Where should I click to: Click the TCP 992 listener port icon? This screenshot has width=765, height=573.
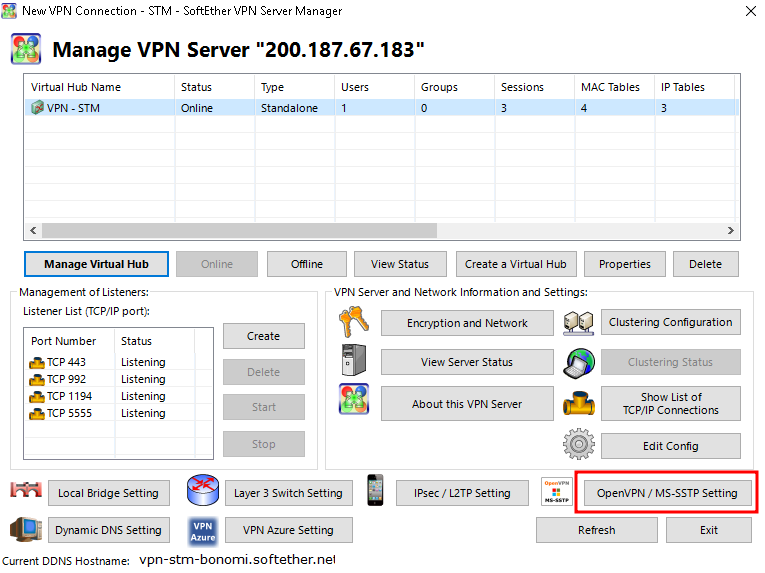pyautogui.click(x=37, y=380)
